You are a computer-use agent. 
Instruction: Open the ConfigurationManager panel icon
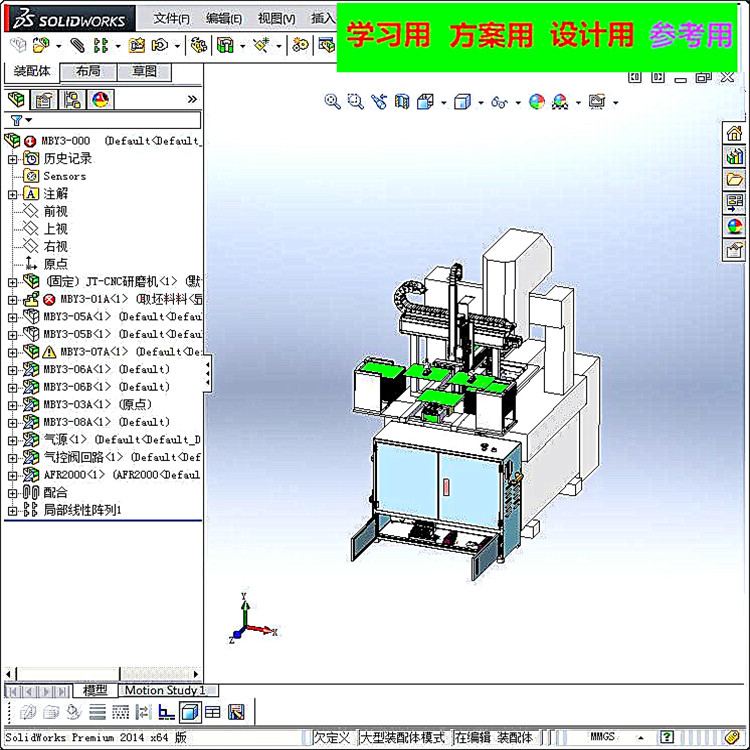tap(72, 99)
